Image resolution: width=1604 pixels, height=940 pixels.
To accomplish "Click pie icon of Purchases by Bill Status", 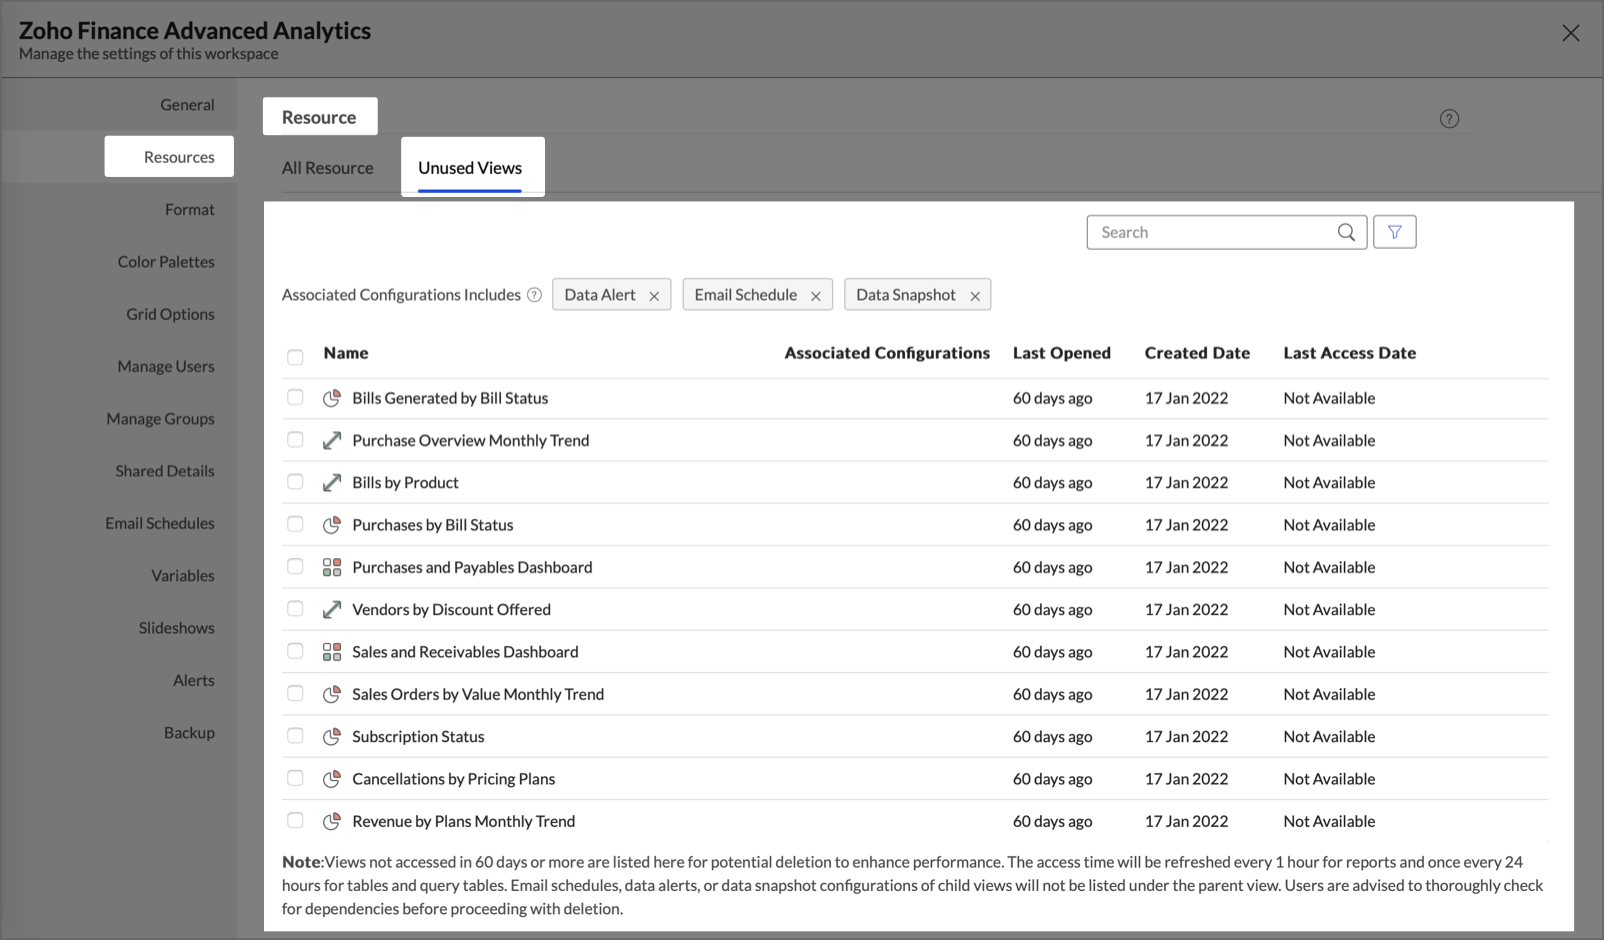I will [x=332, y=525].
